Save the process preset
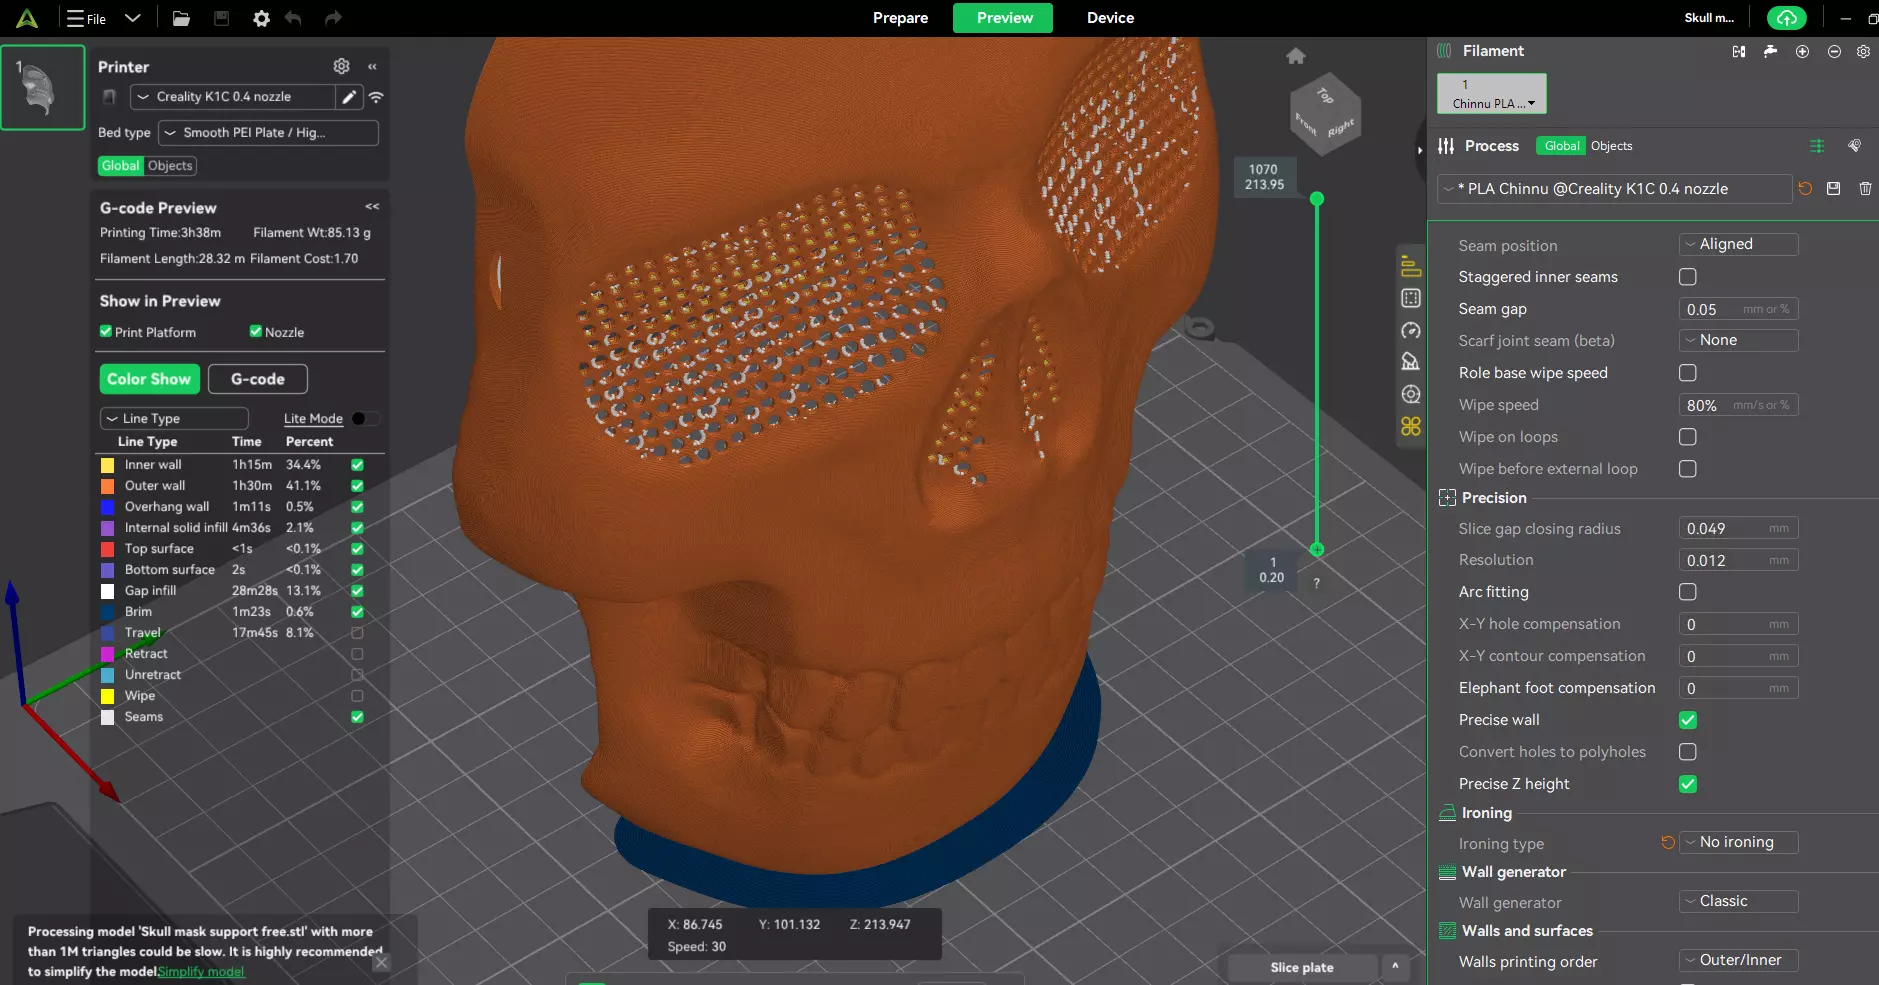 click(1833, 188)
